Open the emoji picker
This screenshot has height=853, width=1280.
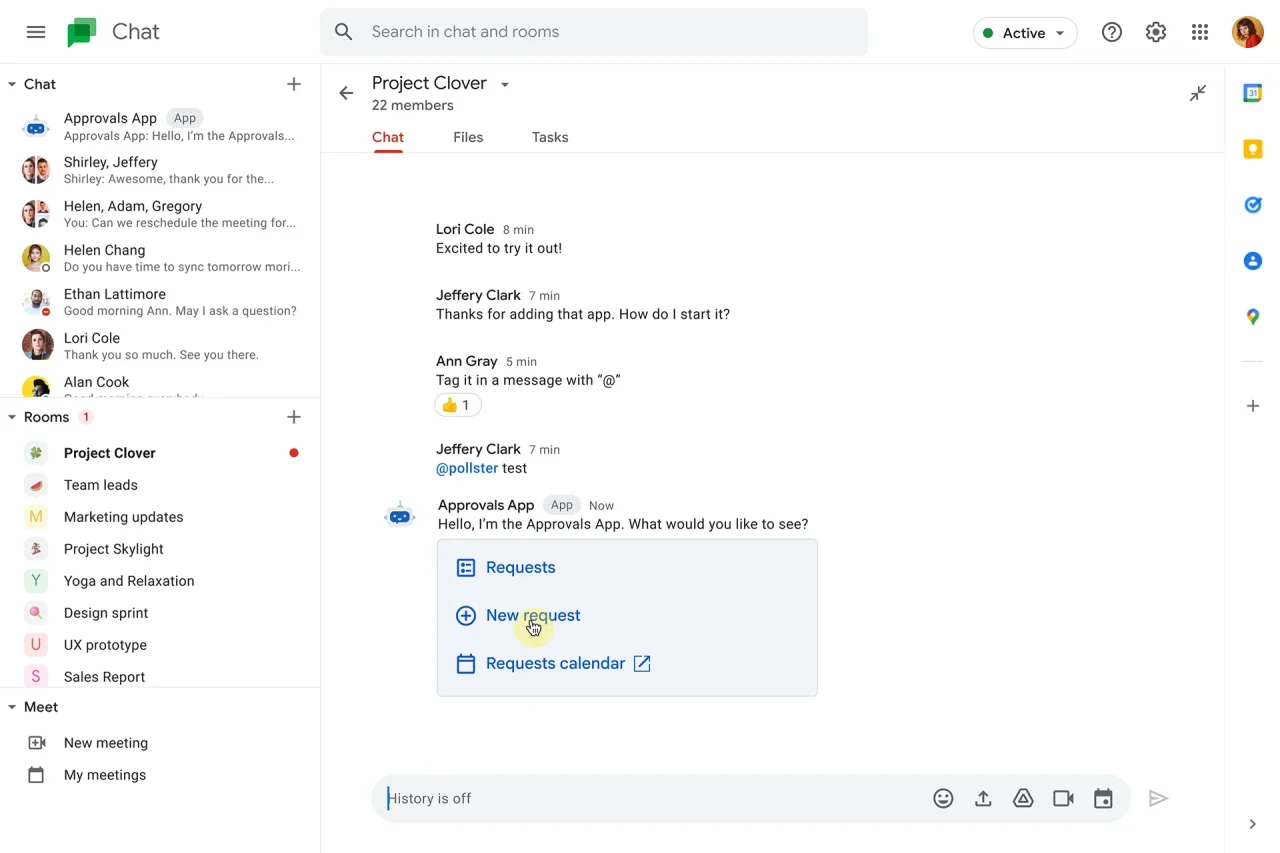pos(943,798)
